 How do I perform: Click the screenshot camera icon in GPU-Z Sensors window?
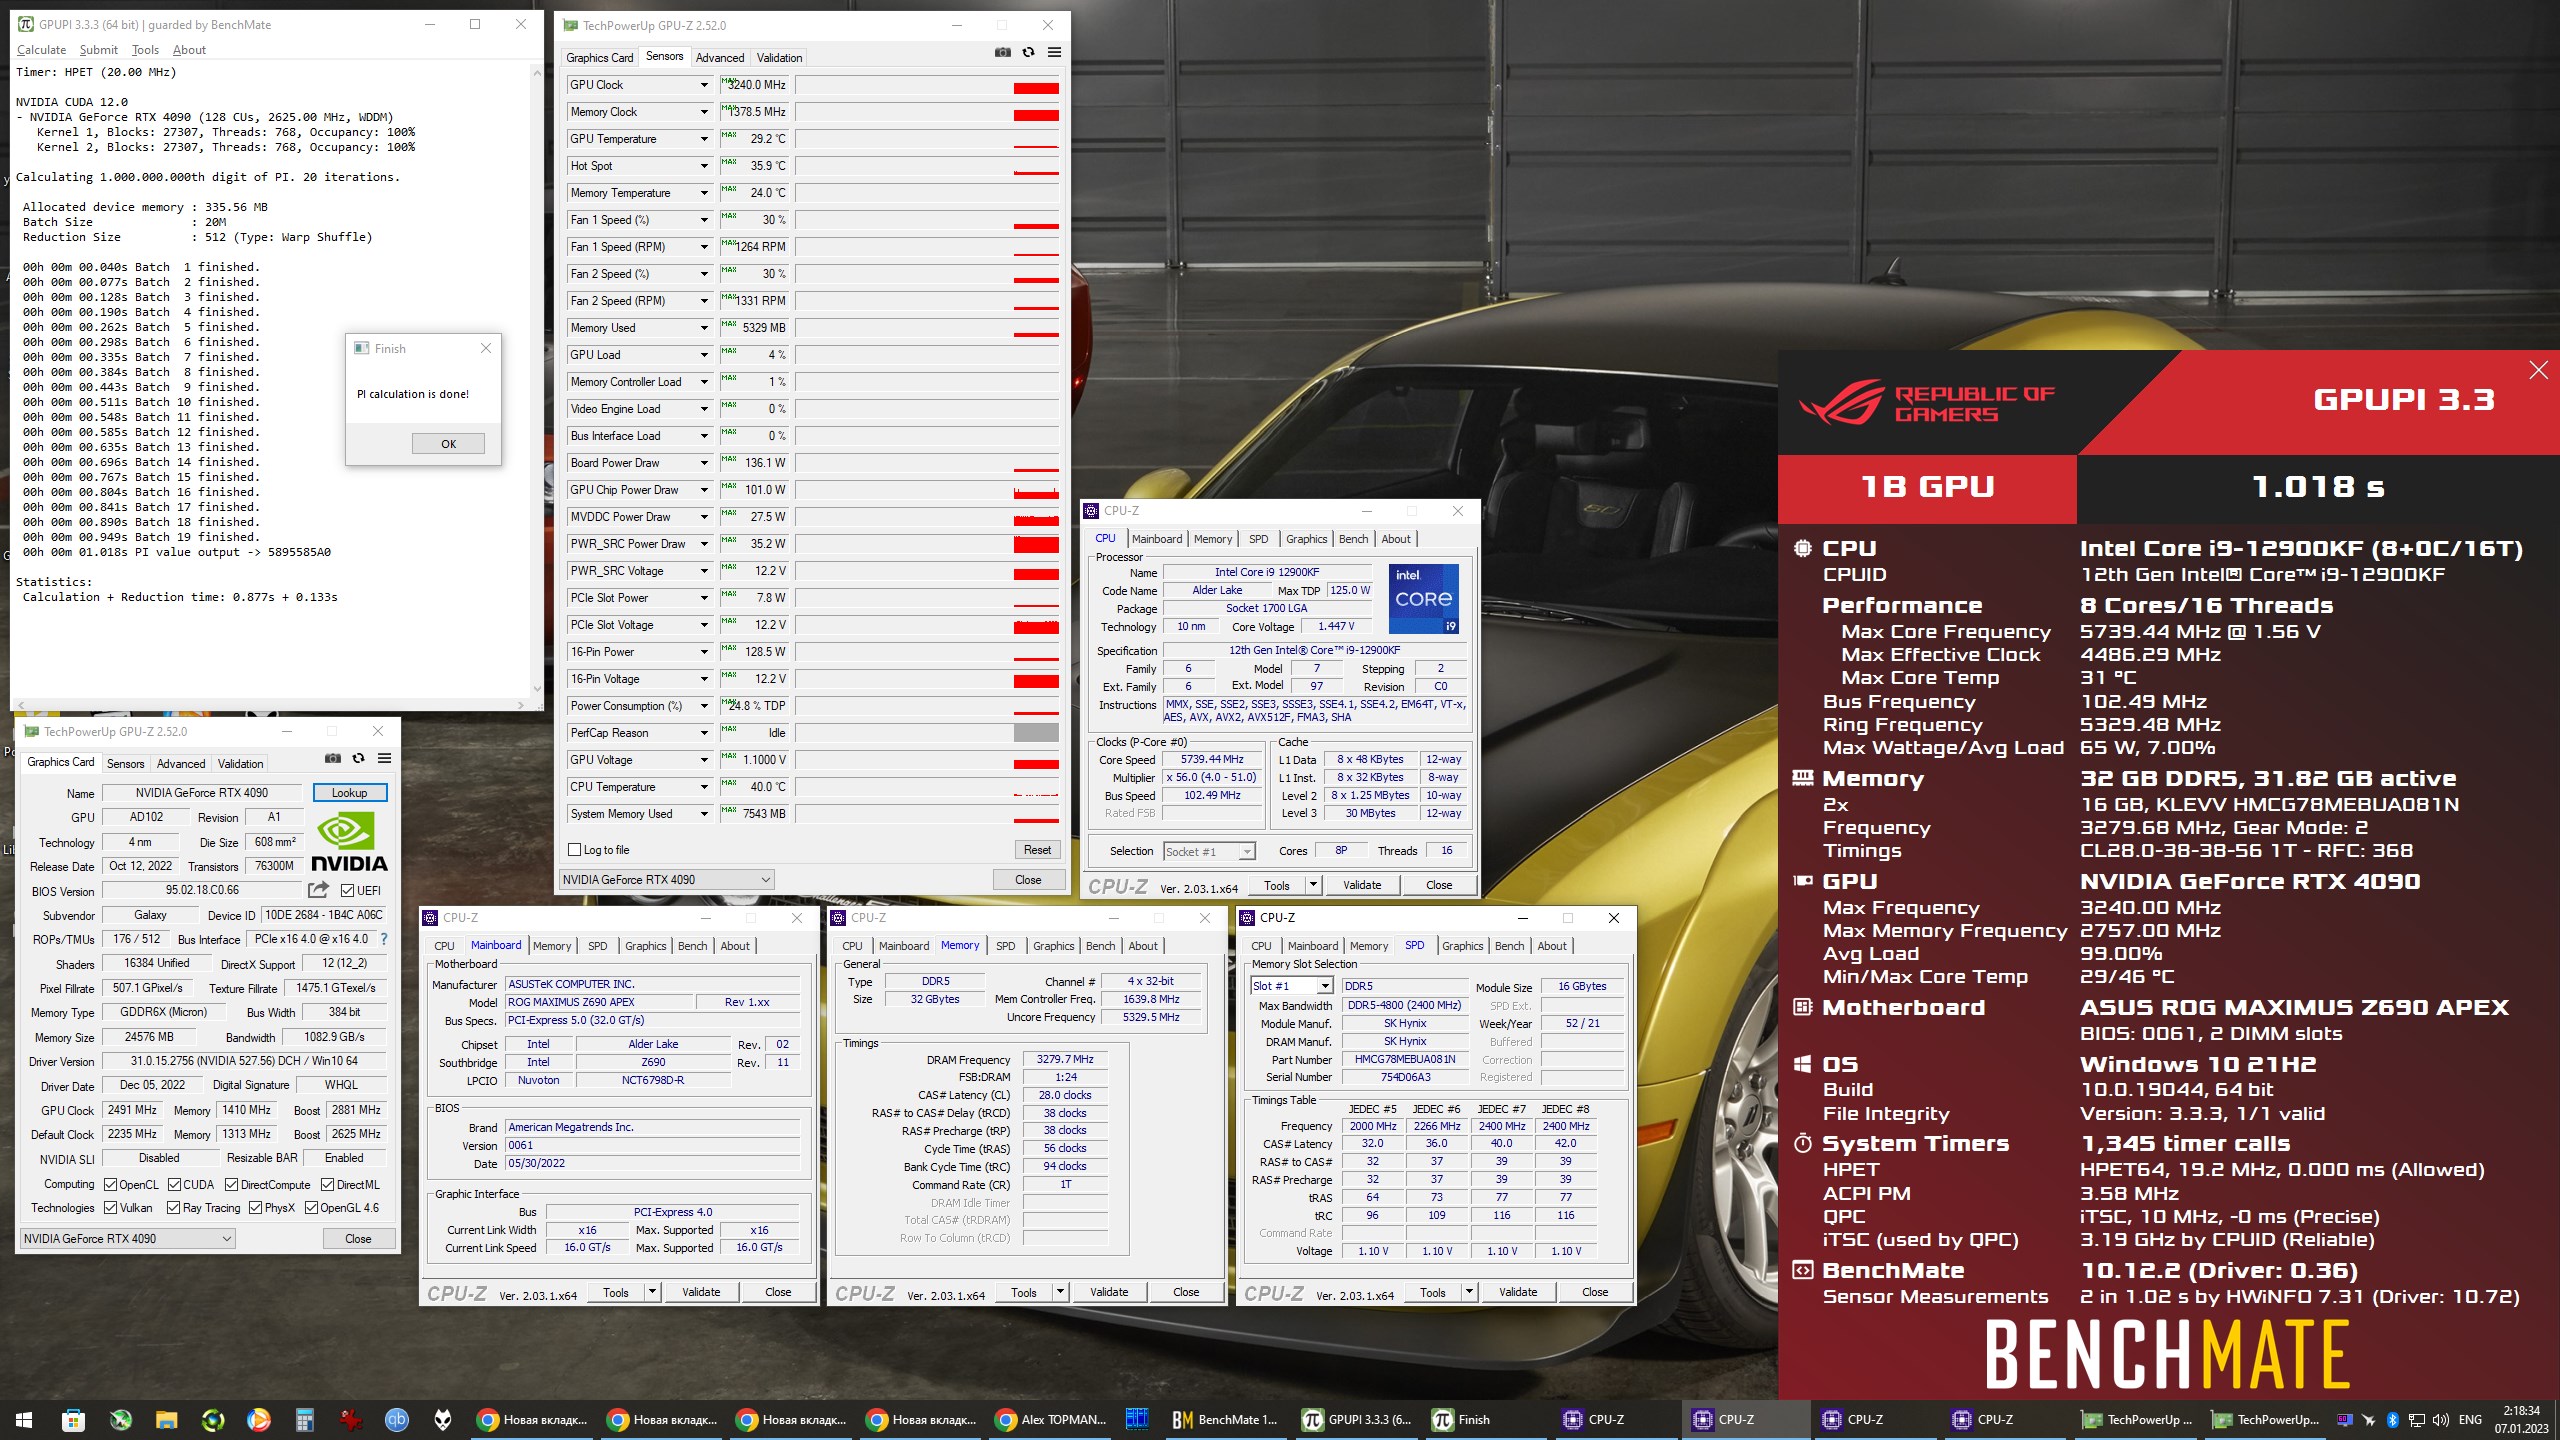(x=1003, y=52)
